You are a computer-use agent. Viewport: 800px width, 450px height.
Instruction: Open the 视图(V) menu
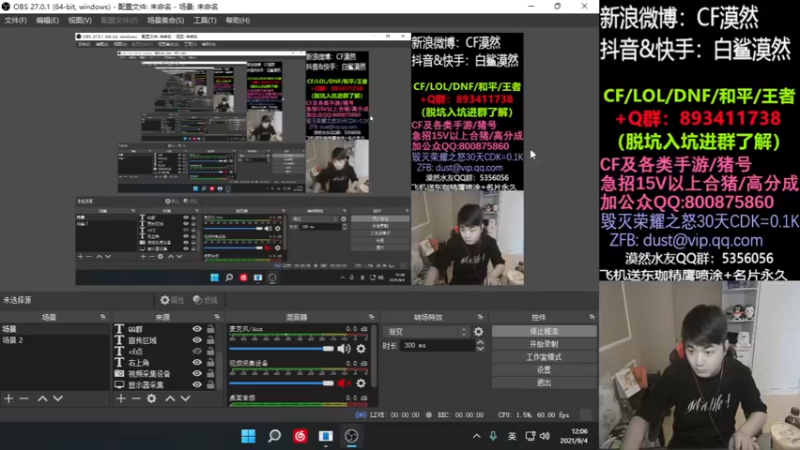(x=80, y=20)
